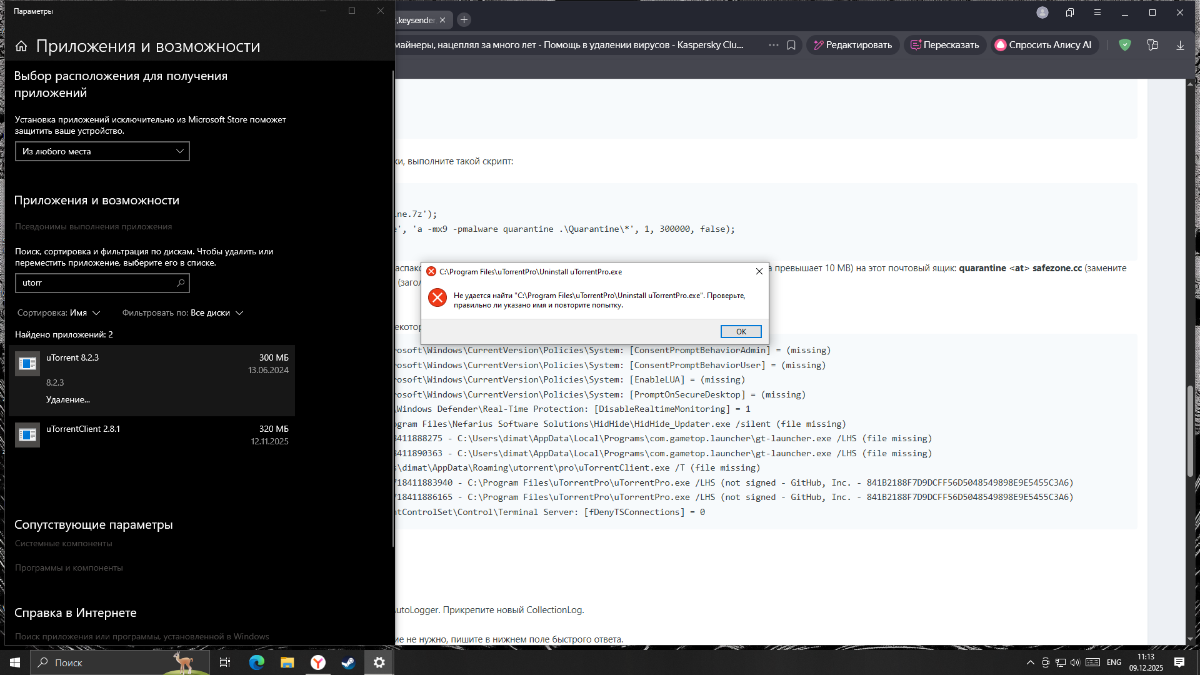The width and height of the screenshot is (1200, 675).
Task: Click the taskbar search box 'Поиск'
Action: tap(119, 662)
